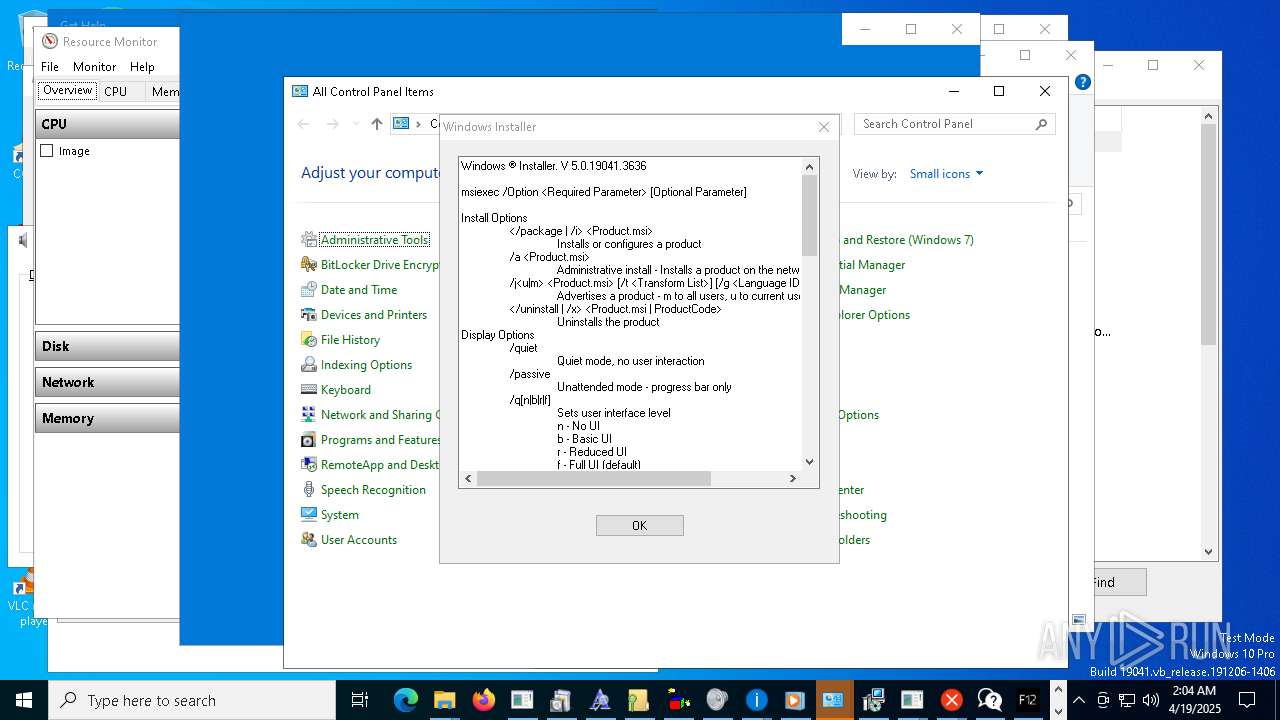This screenshot has height=720, width=1280.
Task: Click the blue help icon in background window
Action: click(1082, 82)
